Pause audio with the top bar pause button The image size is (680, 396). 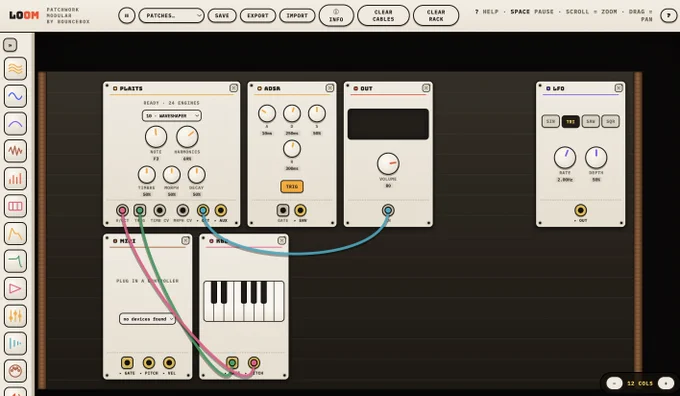click(127, 16)
